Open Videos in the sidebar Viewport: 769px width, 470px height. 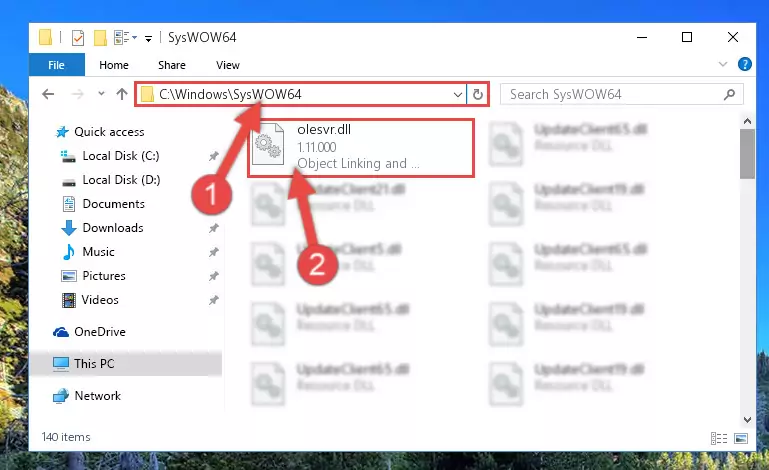(x=100, y=300)
